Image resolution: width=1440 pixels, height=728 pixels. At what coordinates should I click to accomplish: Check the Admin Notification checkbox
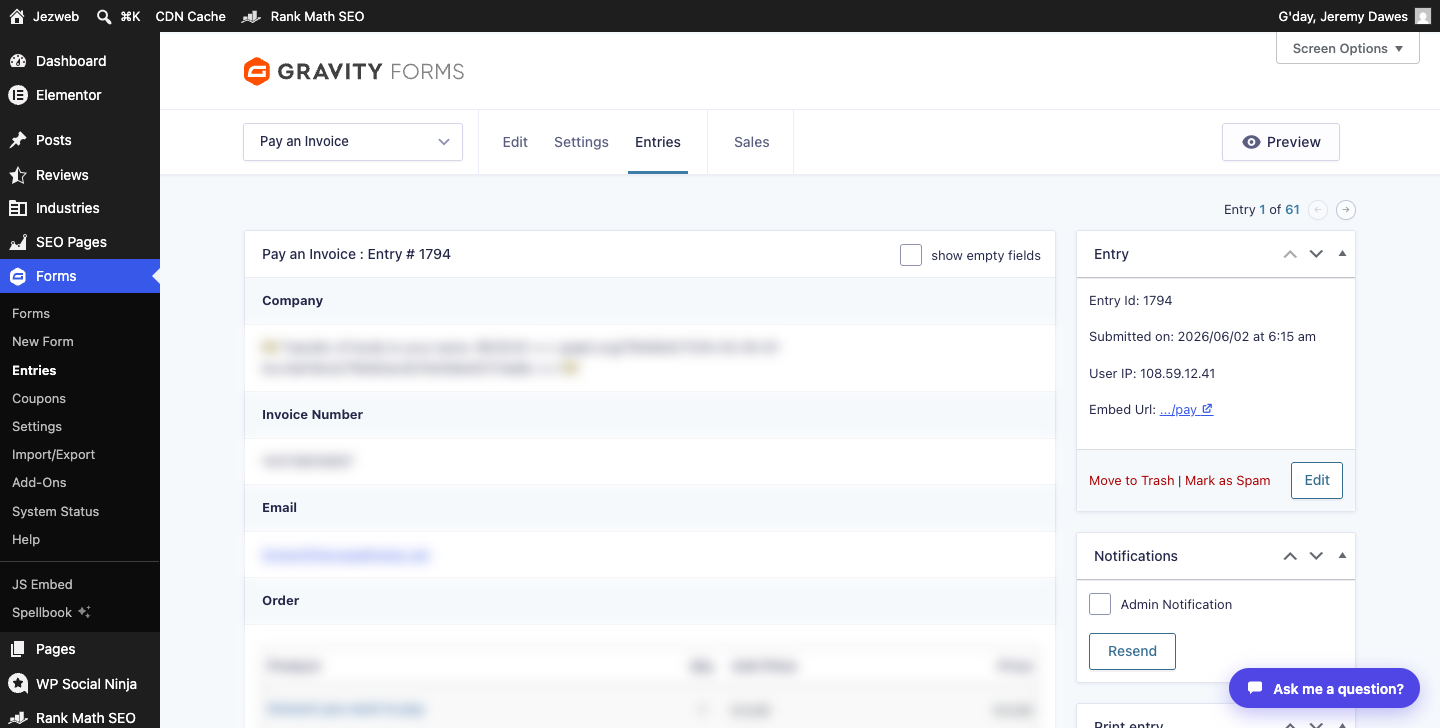pyautogui.click(x=1100, y=604)
